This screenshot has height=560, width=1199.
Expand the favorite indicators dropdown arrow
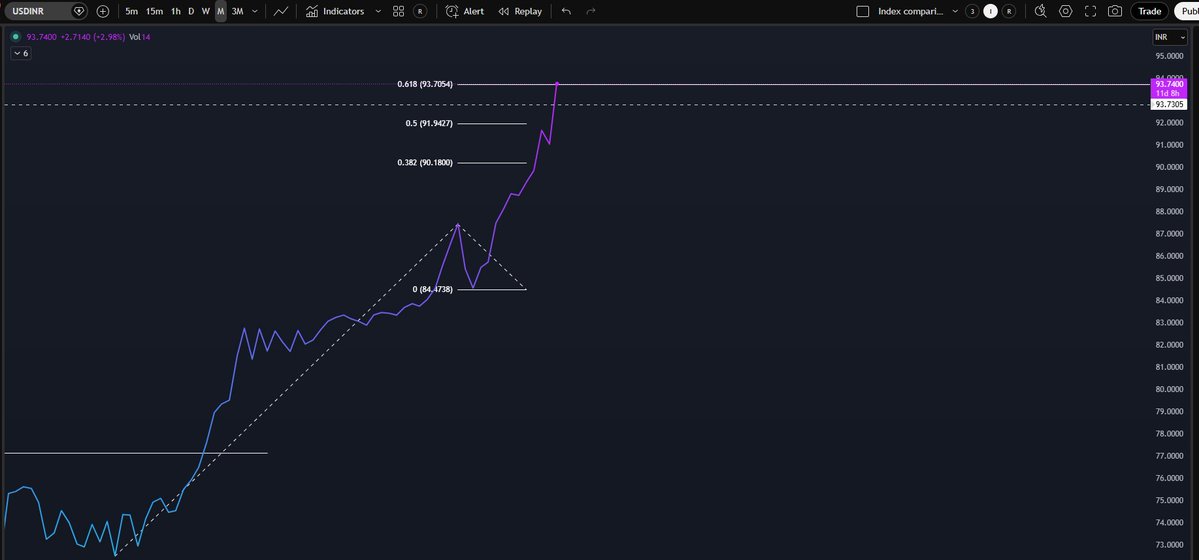click(378, 11)
